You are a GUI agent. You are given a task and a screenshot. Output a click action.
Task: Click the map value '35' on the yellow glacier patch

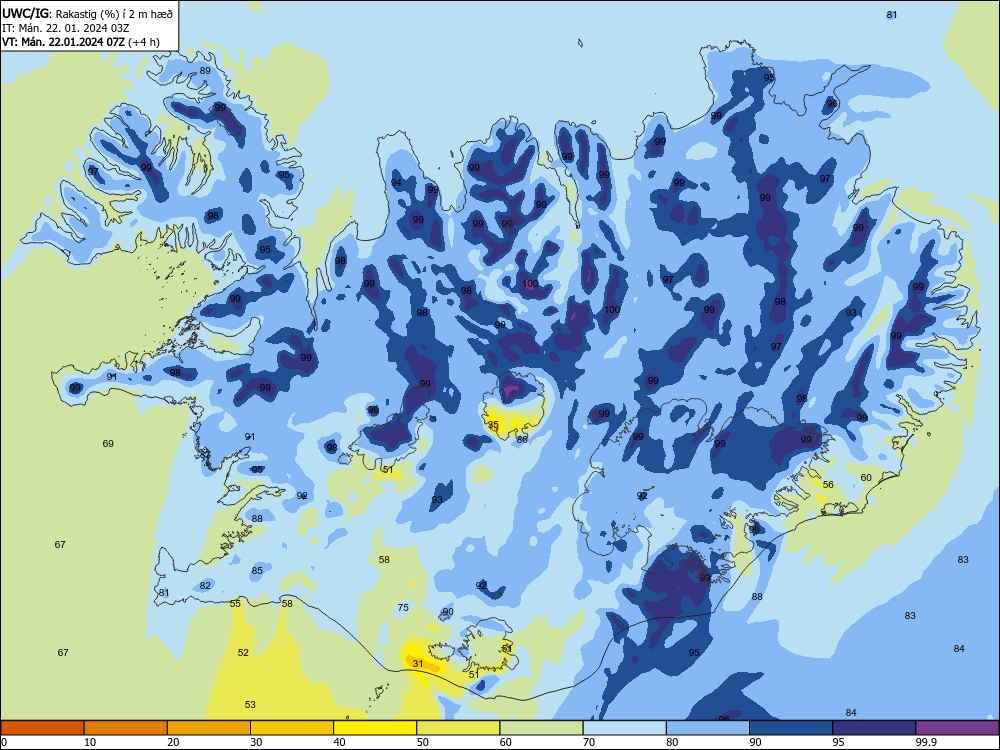pos(493,424)
